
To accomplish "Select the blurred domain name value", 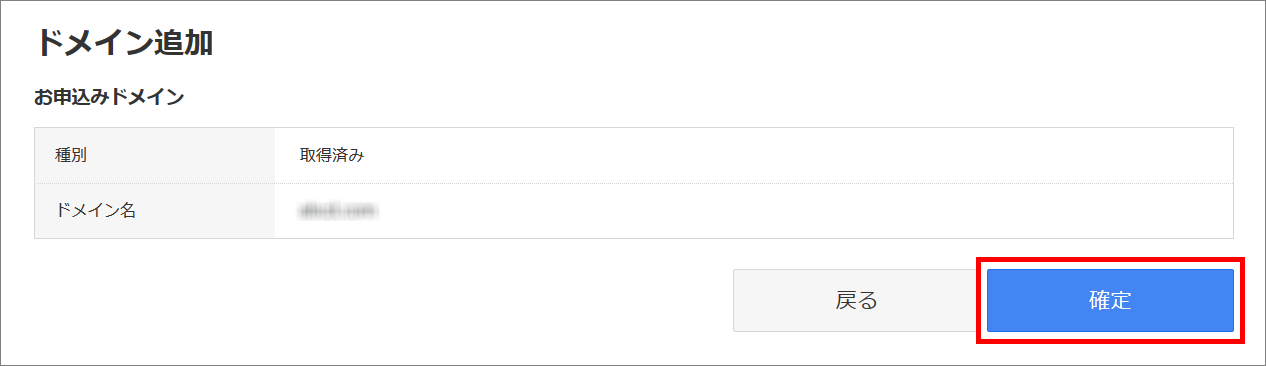I will 342,211.
